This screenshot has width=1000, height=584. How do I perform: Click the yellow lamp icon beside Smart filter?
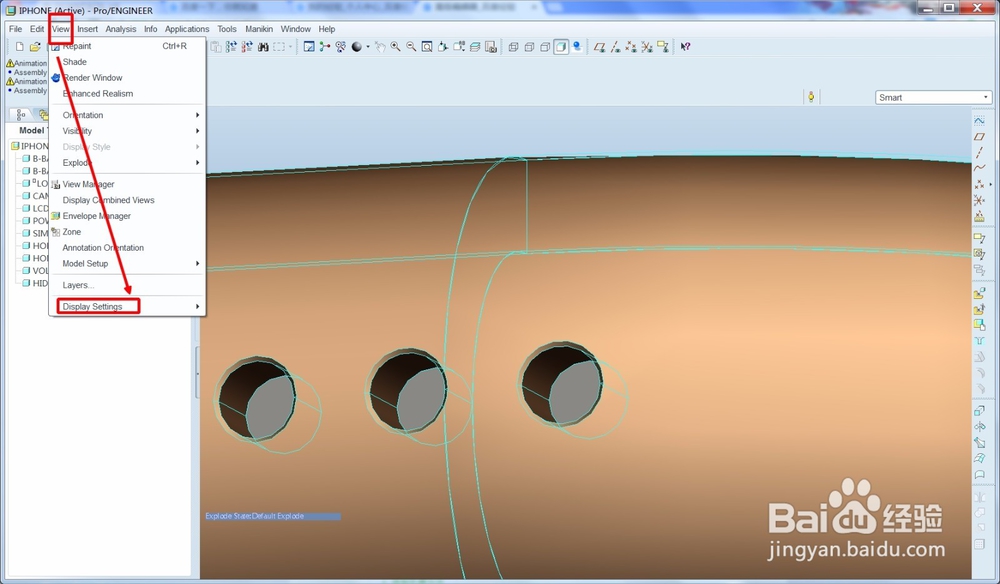[811, 97]
